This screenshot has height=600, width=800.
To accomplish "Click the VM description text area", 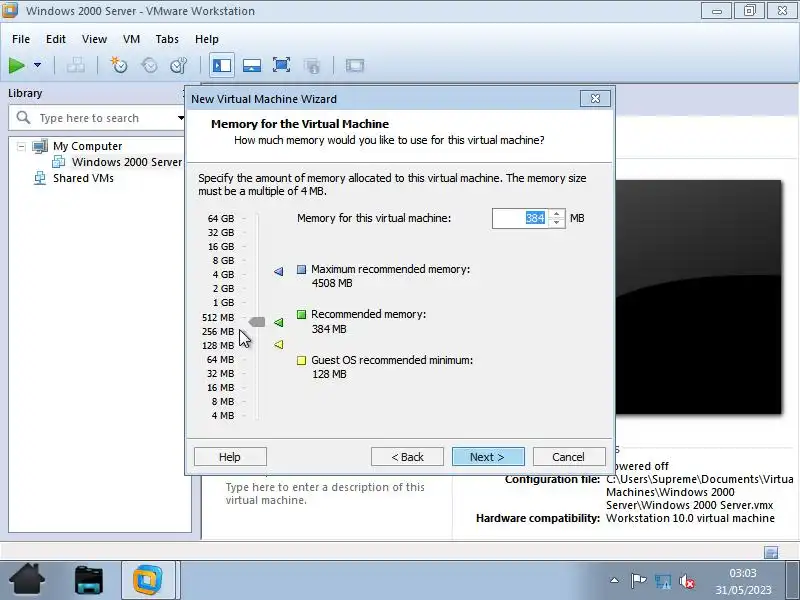I will 326,494.
